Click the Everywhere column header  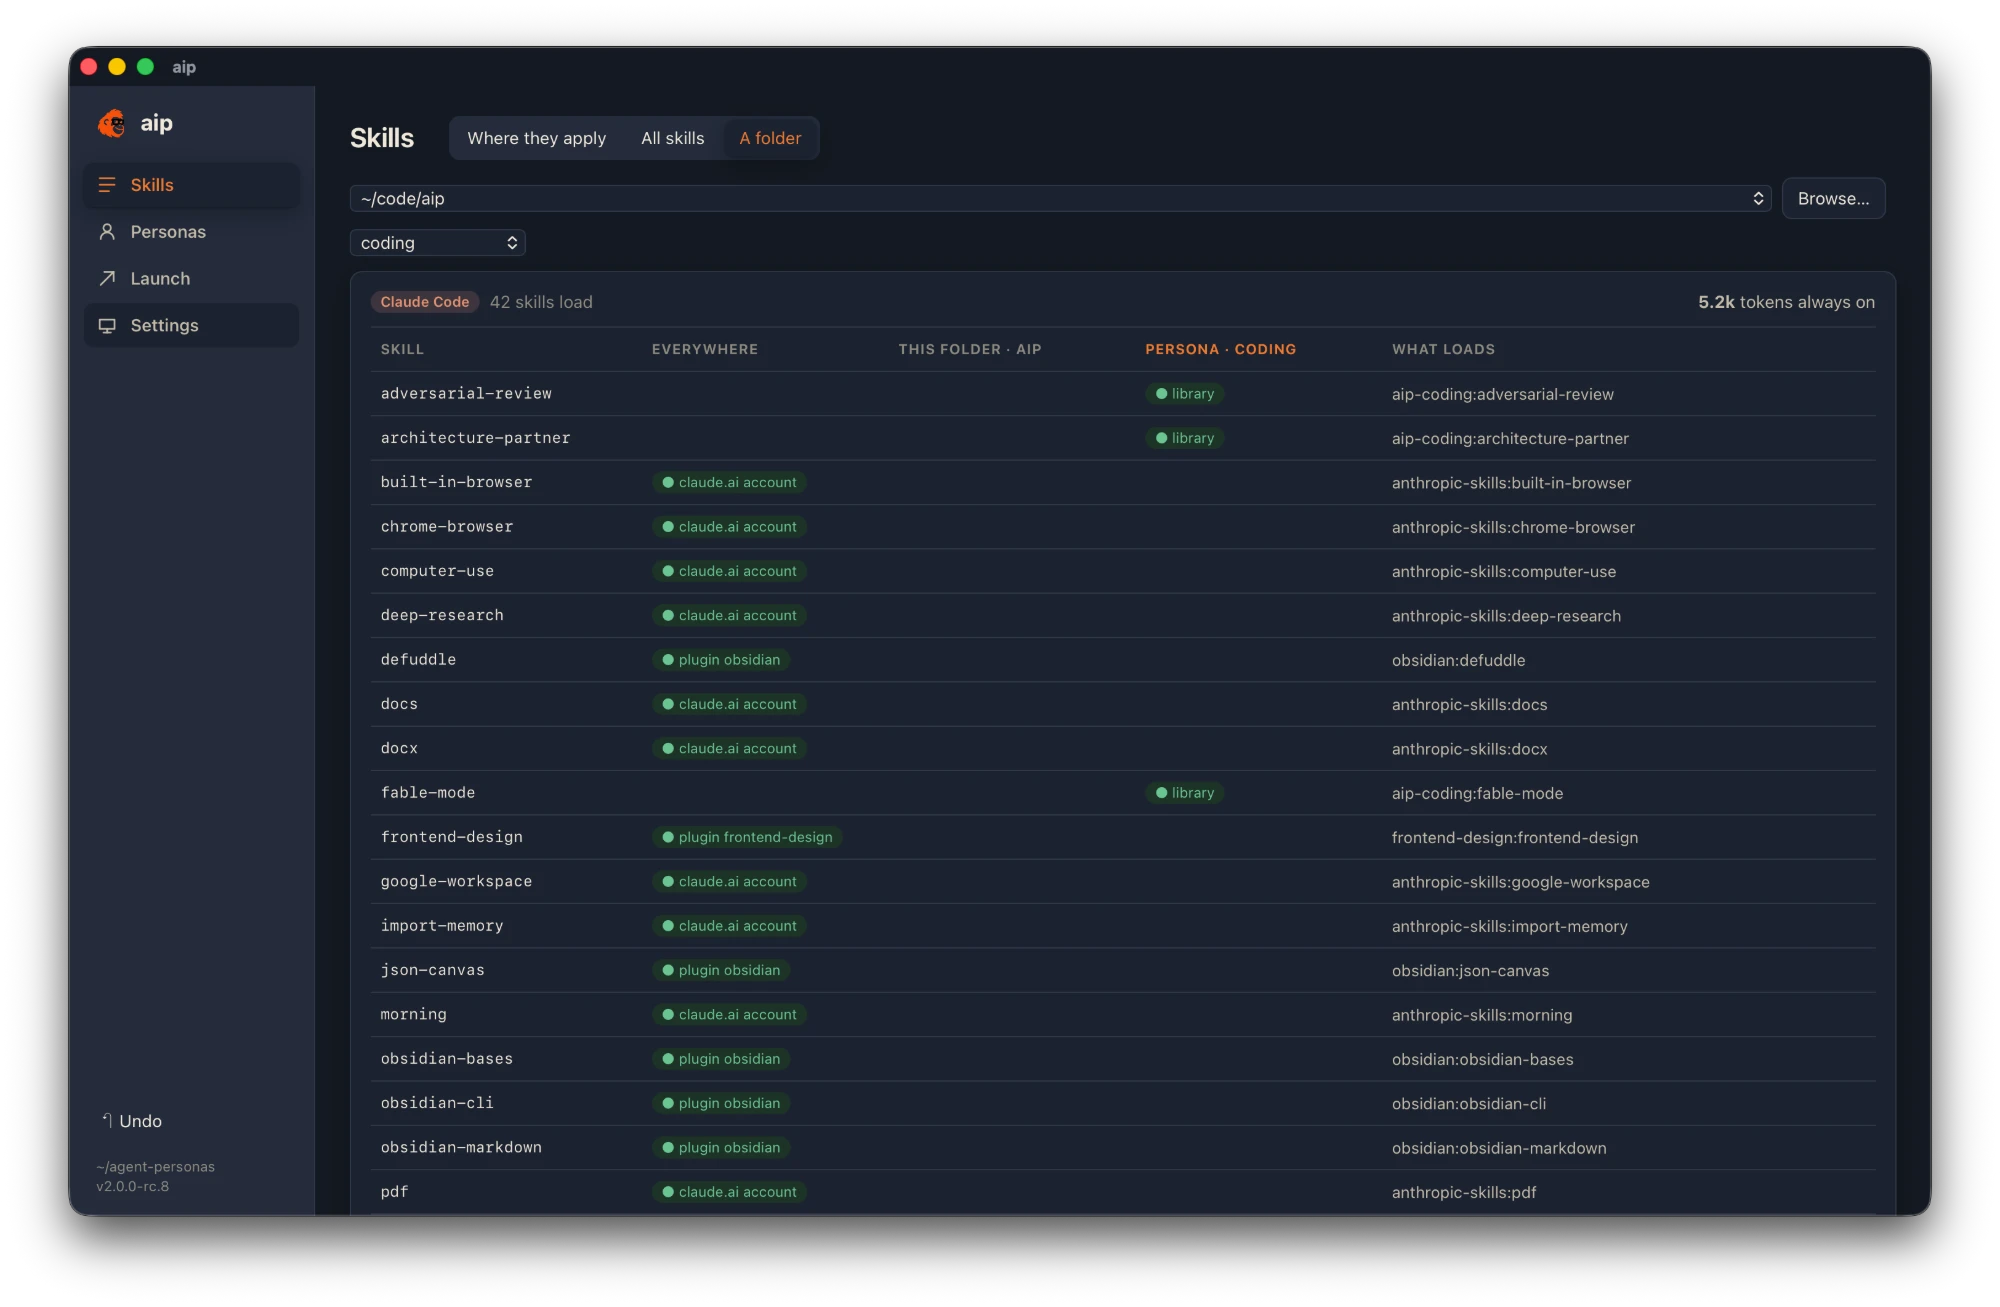[x=705, y=349]
